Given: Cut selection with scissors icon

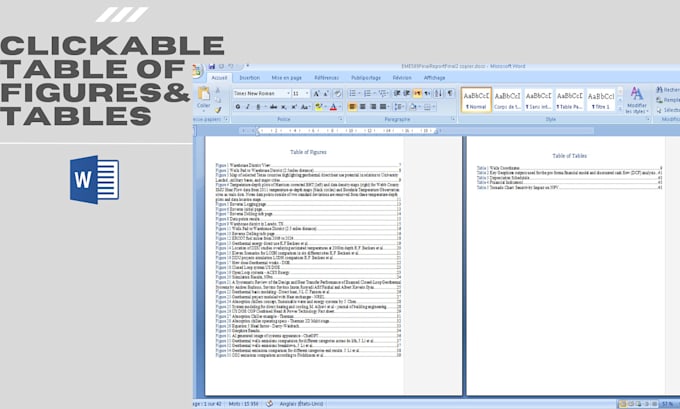Looking at the screenshot, I should click(218, 90).
